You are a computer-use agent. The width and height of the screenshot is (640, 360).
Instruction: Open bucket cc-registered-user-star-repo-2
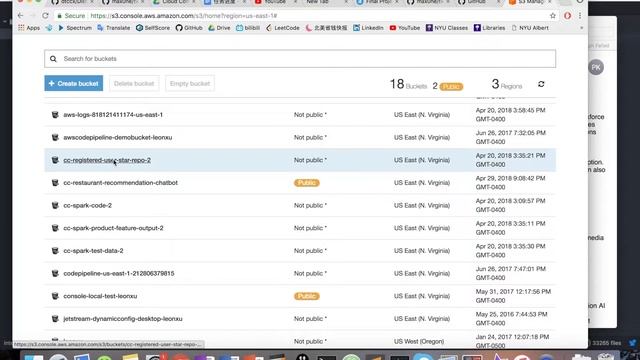[107, 160]
